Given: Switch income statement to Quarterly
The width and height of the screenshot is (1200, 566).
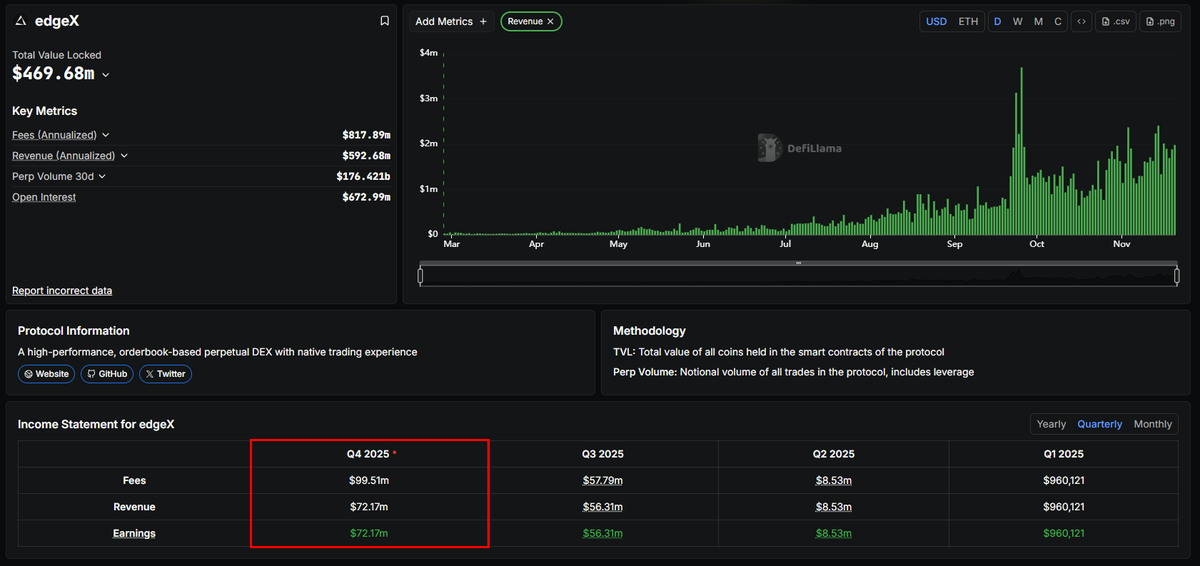Looking at the screenshot, I should coord(1099,424).
